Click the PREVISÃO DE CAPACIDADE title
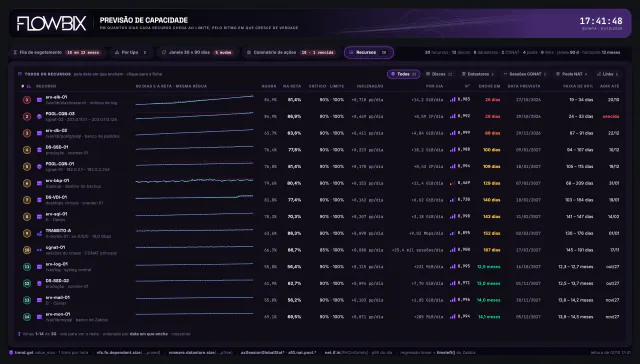The height and width of the screenshot is (364, 640). (x=144, y=20)
